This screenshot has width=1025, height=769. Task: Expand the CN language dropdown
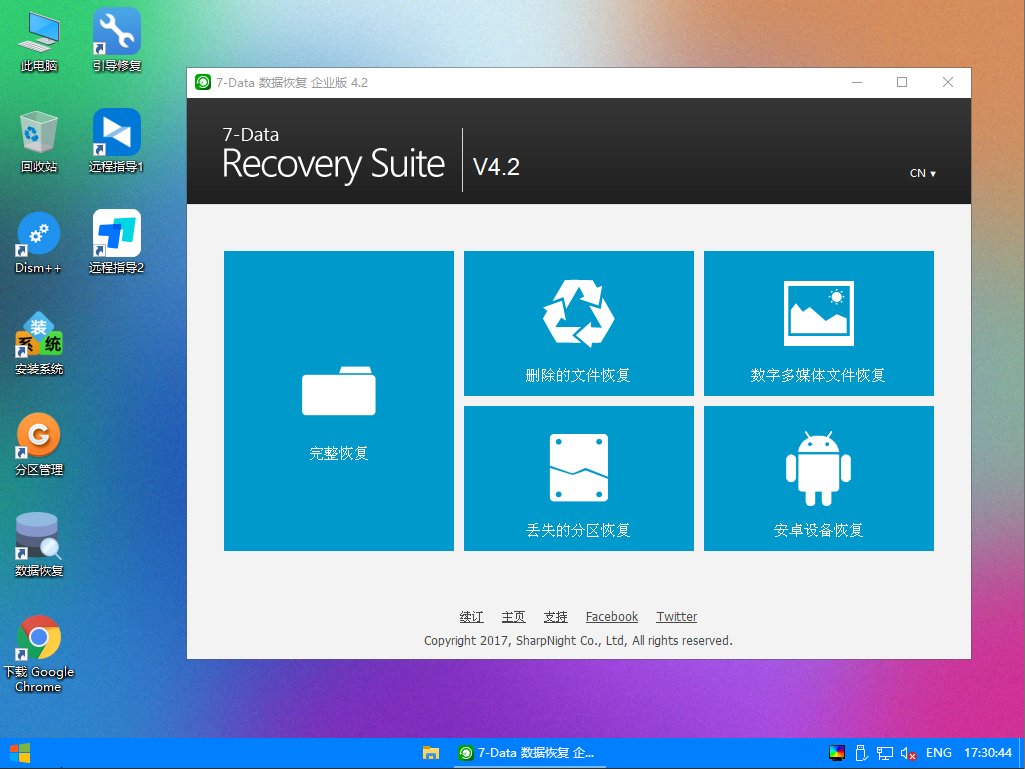coord(922,173)
